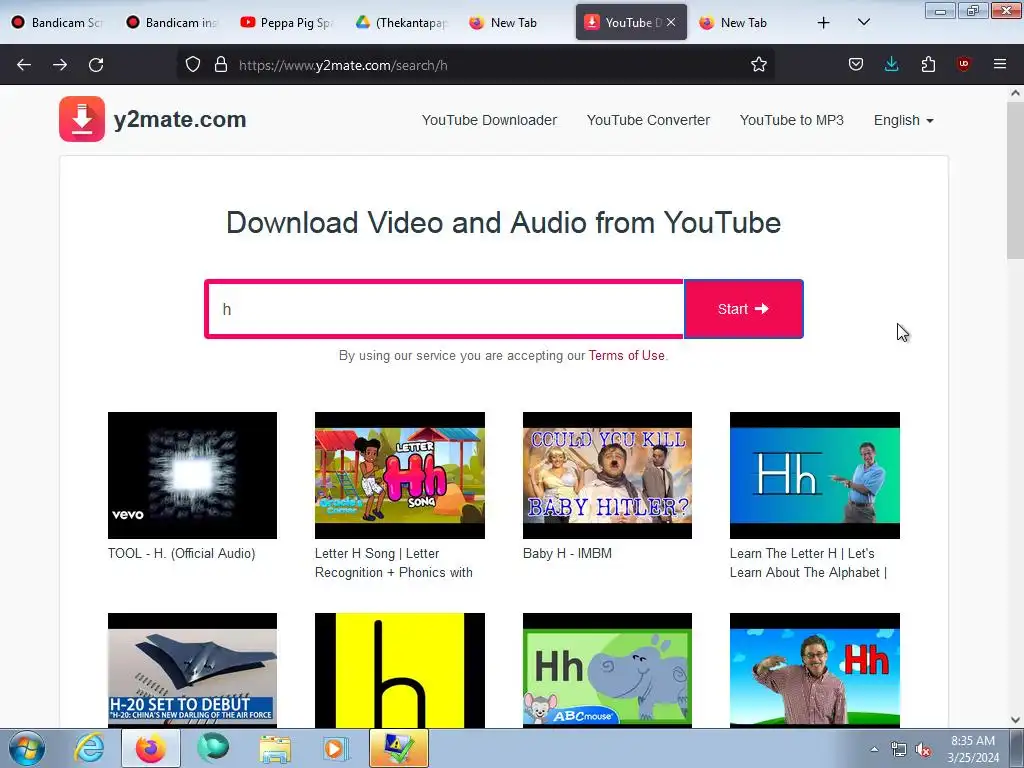Open the Baby Hitler video thumbnail
This screenshot has width=1024, height=768.
(607, 475)
